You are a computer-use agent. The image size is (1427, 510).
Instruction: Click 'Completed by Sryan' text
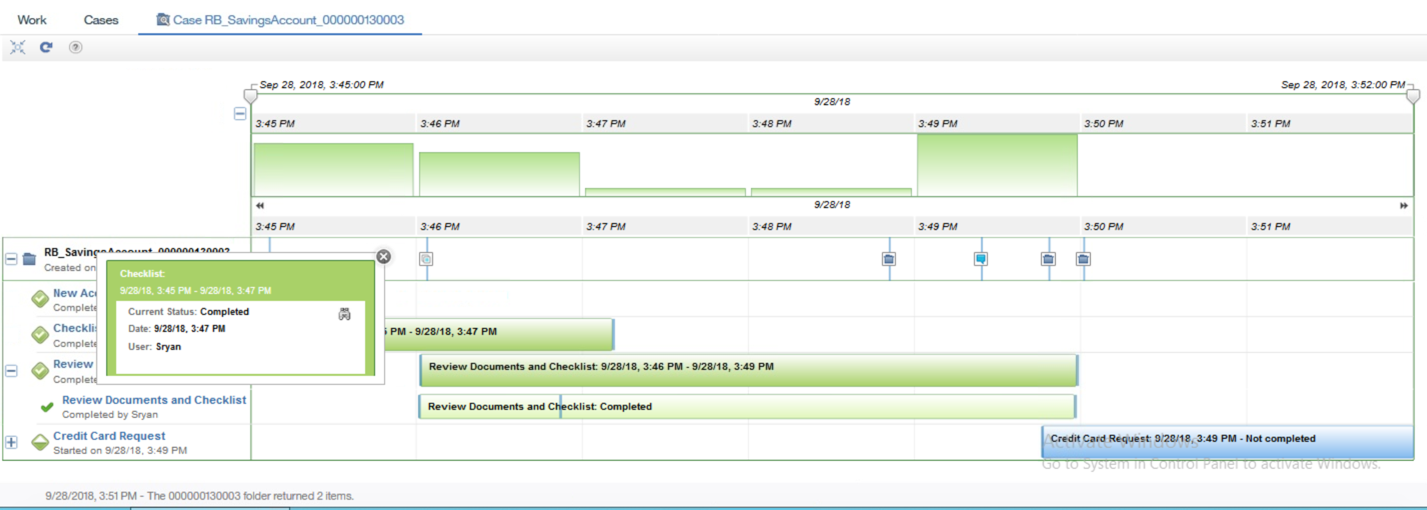pos(110,414)
